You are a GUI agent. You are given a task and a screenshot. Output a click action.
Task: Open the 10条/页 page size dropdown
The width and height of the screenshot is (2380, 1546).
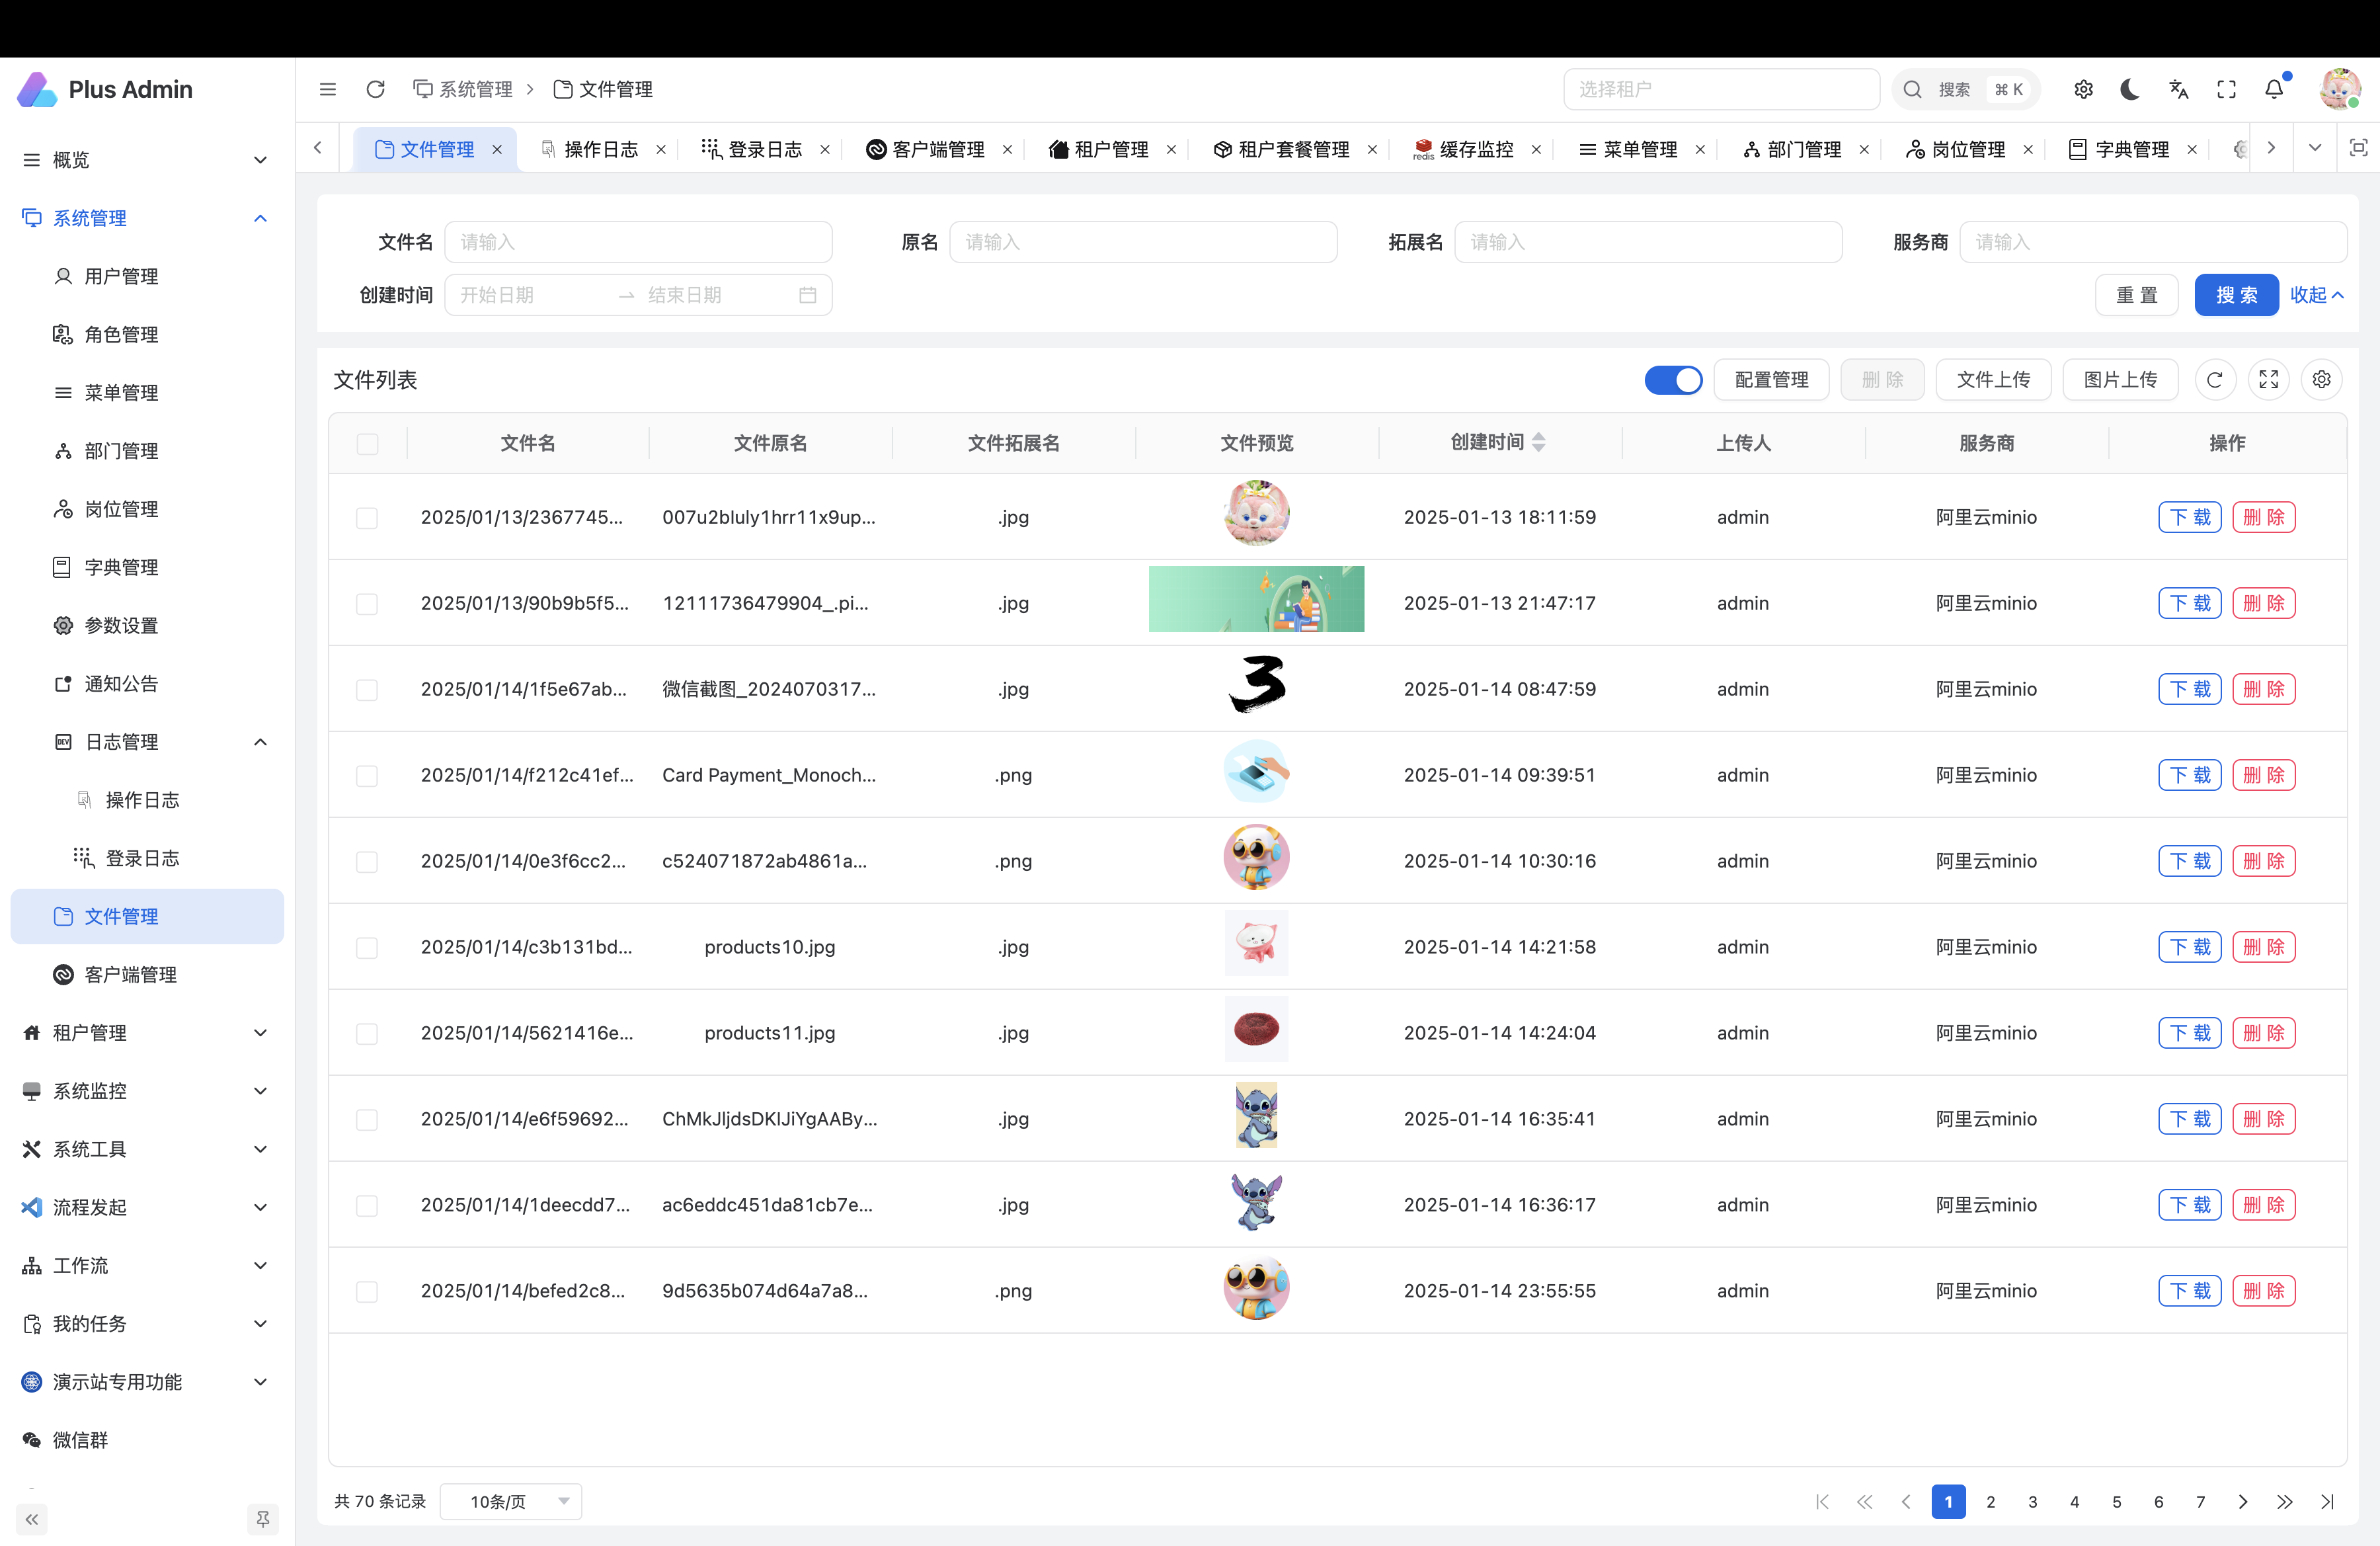click(511, 1501)
